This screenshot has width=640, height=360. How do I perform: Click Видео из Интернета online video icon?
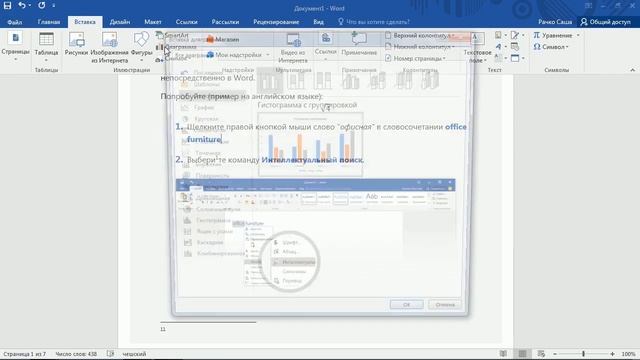pos(293,47)
